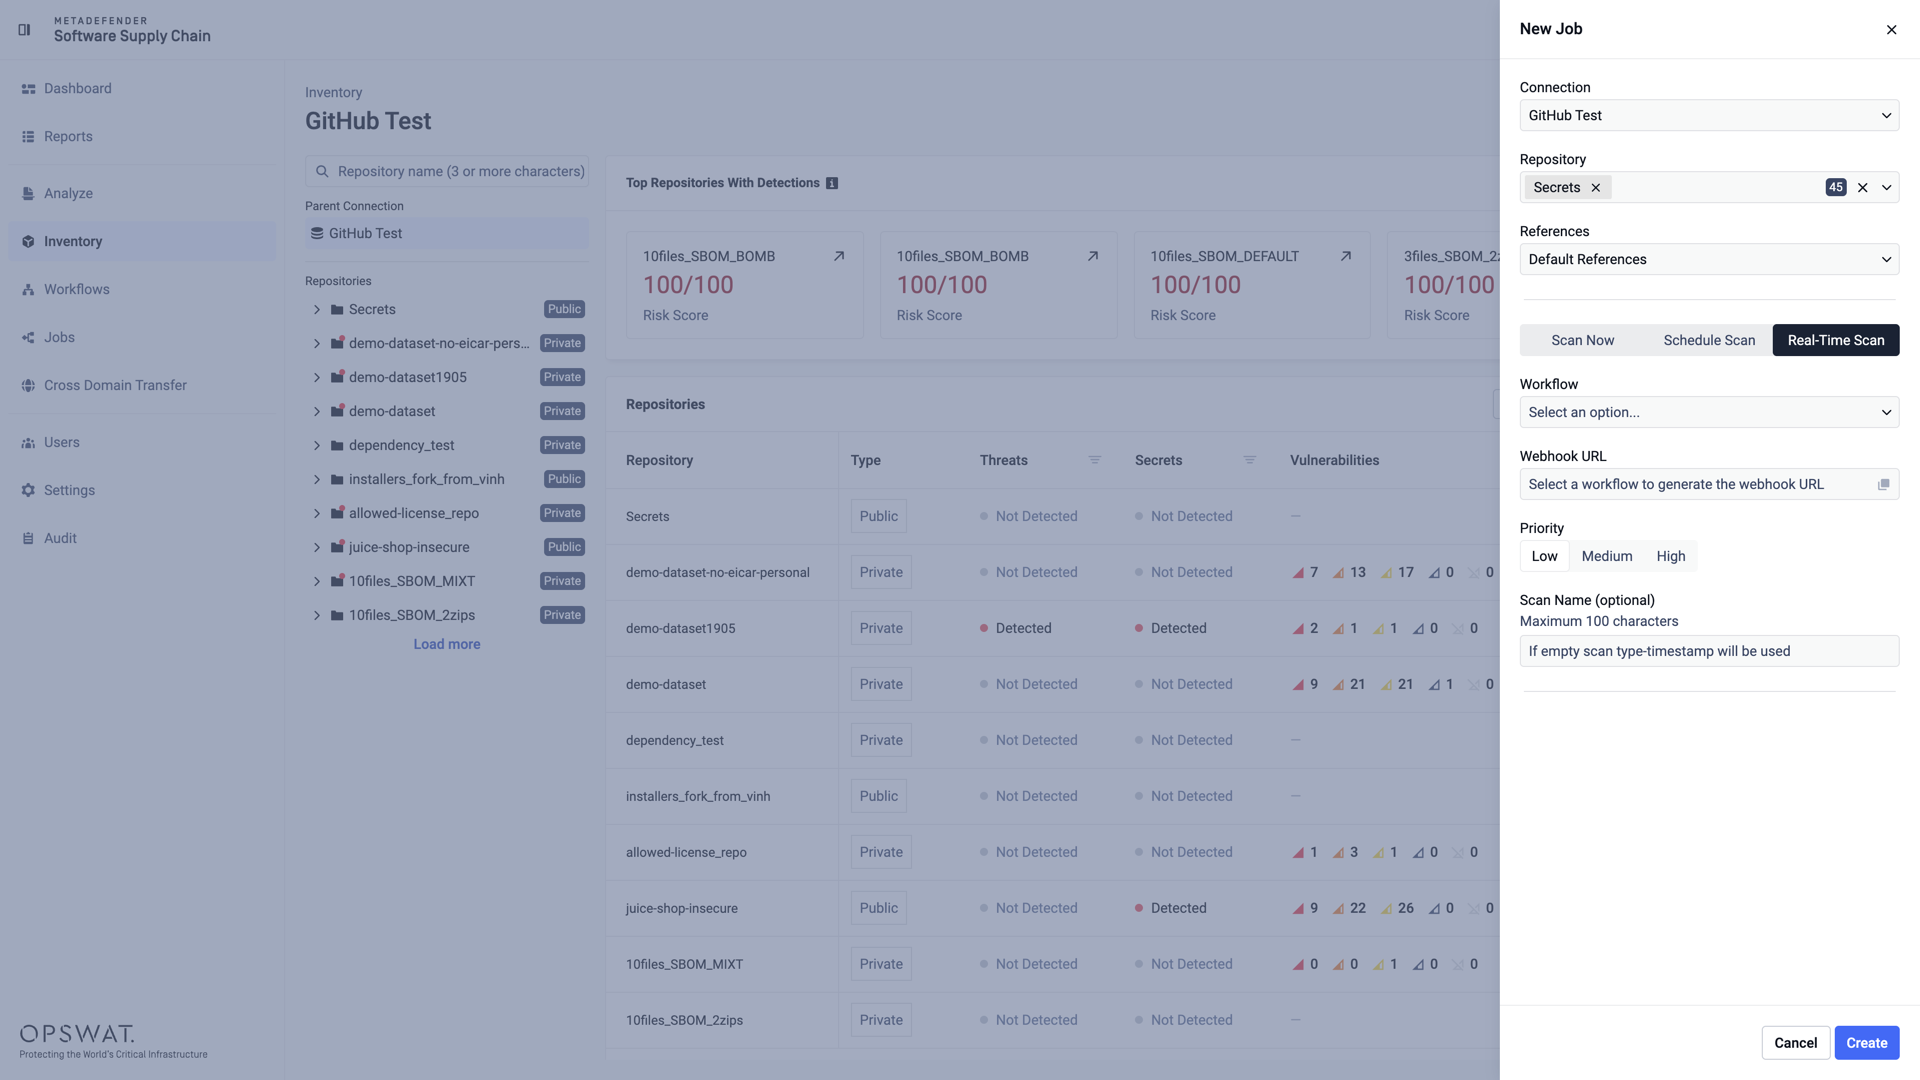The width and height of the screenshot is (1920, 1080).
Task: Open the Analyze section
Action: point(141,193)
